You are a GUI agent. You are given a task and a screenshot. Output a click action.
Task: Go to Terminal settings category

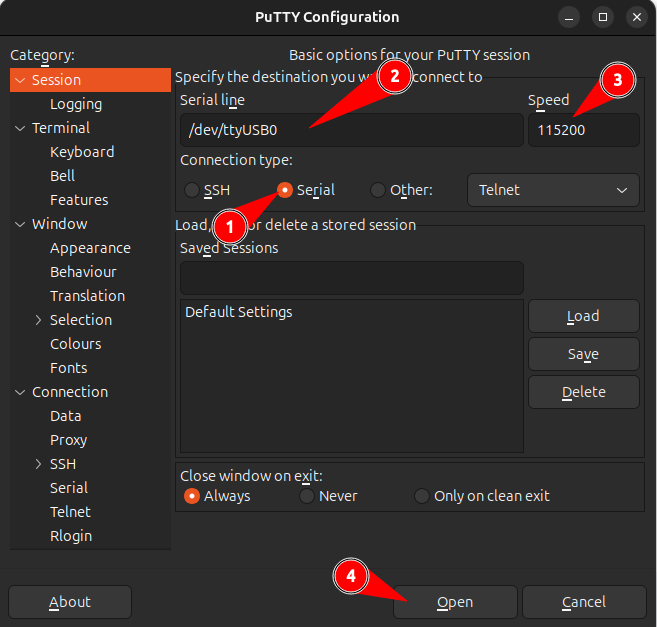pos(61,128)
